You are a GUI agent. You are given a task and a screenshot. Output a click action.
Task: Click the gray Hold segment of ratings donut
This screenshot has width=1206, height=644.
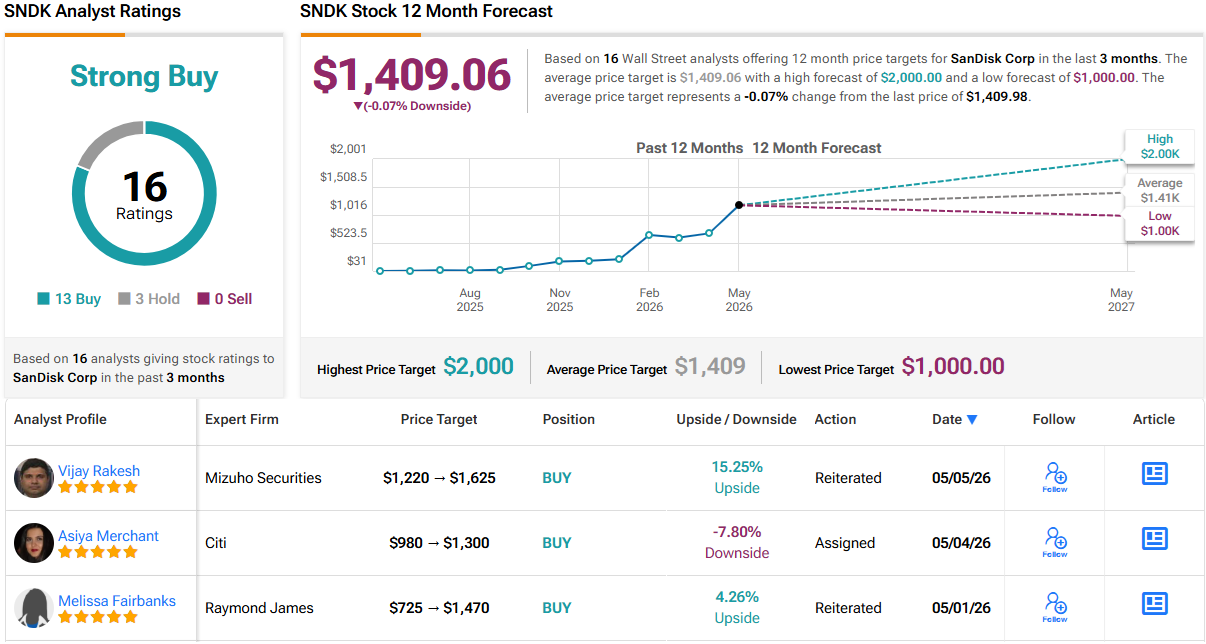point(103,141)
